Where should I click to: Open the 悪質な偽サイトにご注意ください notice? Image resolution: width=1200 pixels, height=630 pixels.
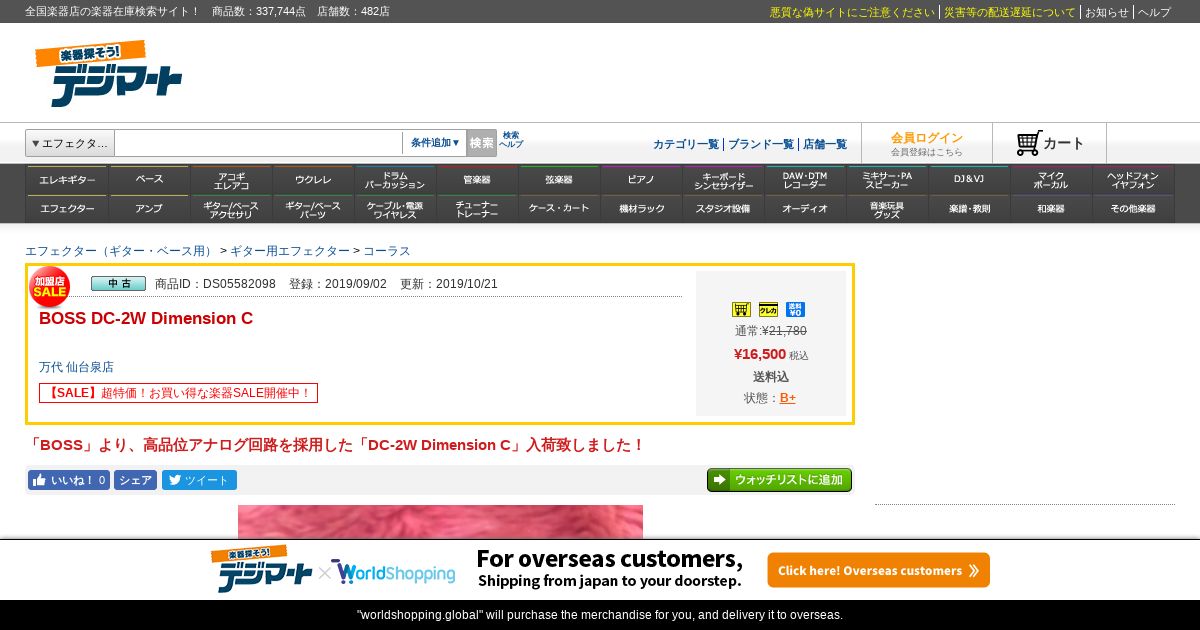click(852, 12)
